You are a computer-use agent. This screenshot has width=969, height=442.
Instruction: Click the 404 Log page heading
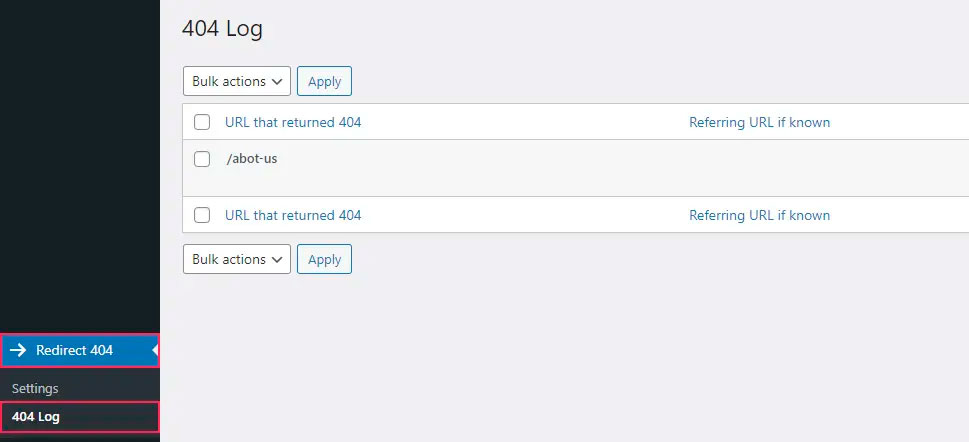(x=222, y=29)
